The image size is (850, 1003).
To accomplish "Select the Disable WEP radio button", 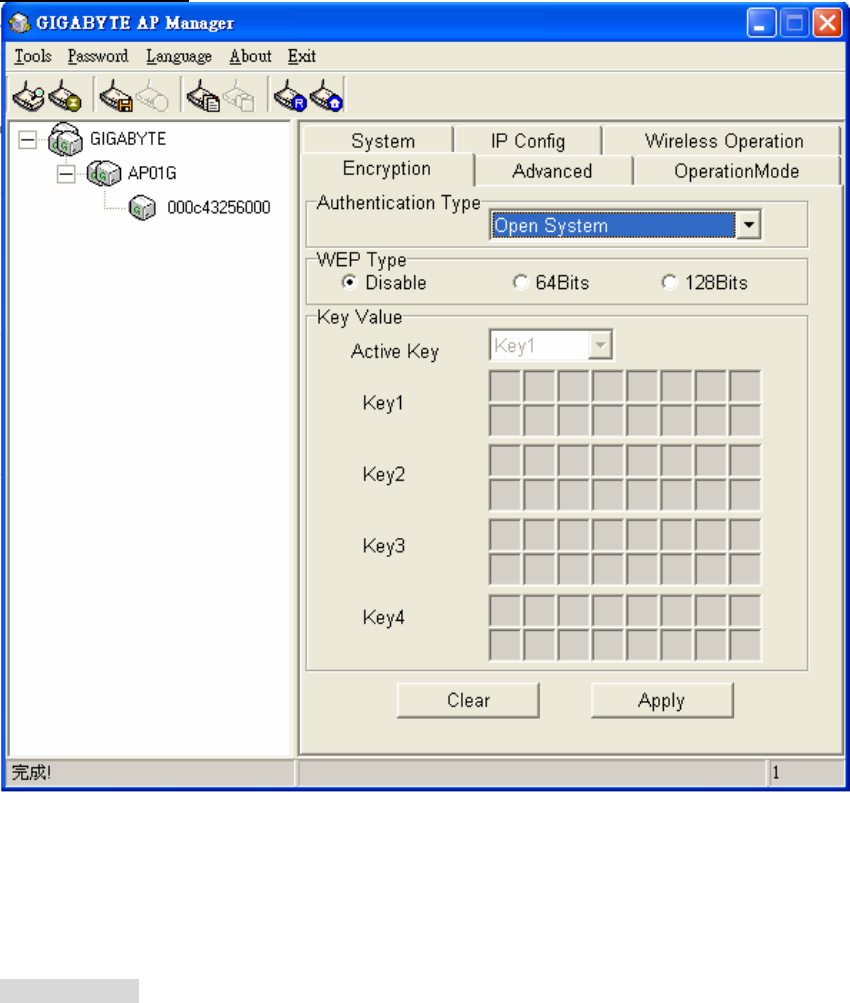I will [x=349, y=282].
